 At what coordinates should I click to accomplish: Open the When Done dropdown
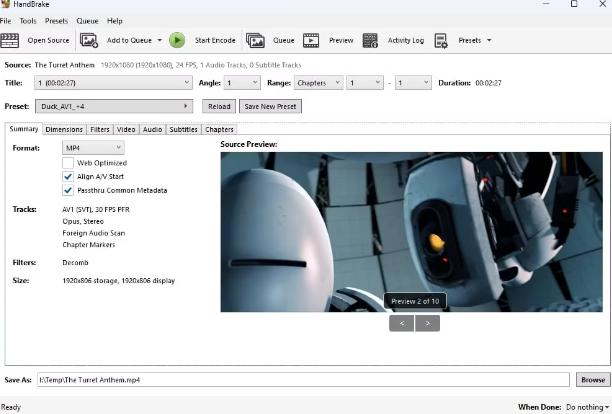pos(587,407)
